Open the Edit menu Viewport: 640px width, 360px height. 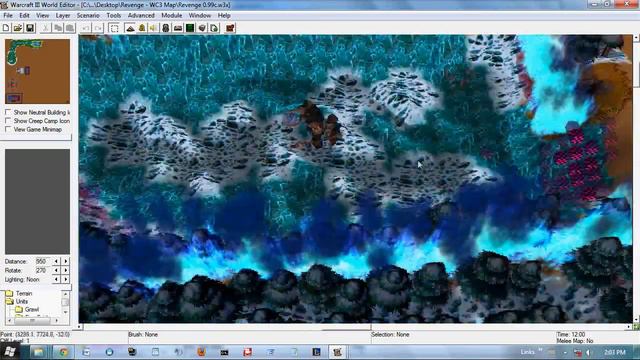(x=24, y=16)
